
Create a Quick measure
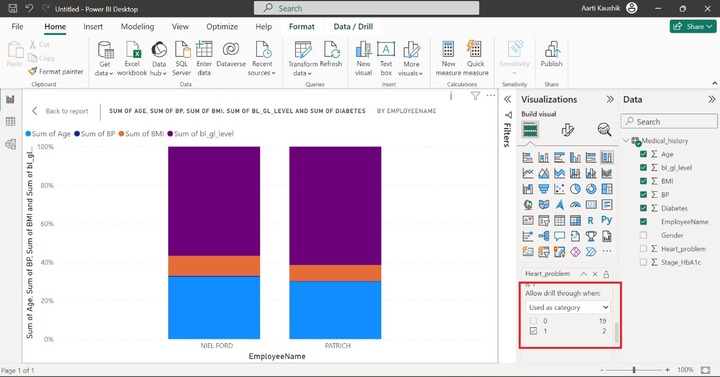475,58
